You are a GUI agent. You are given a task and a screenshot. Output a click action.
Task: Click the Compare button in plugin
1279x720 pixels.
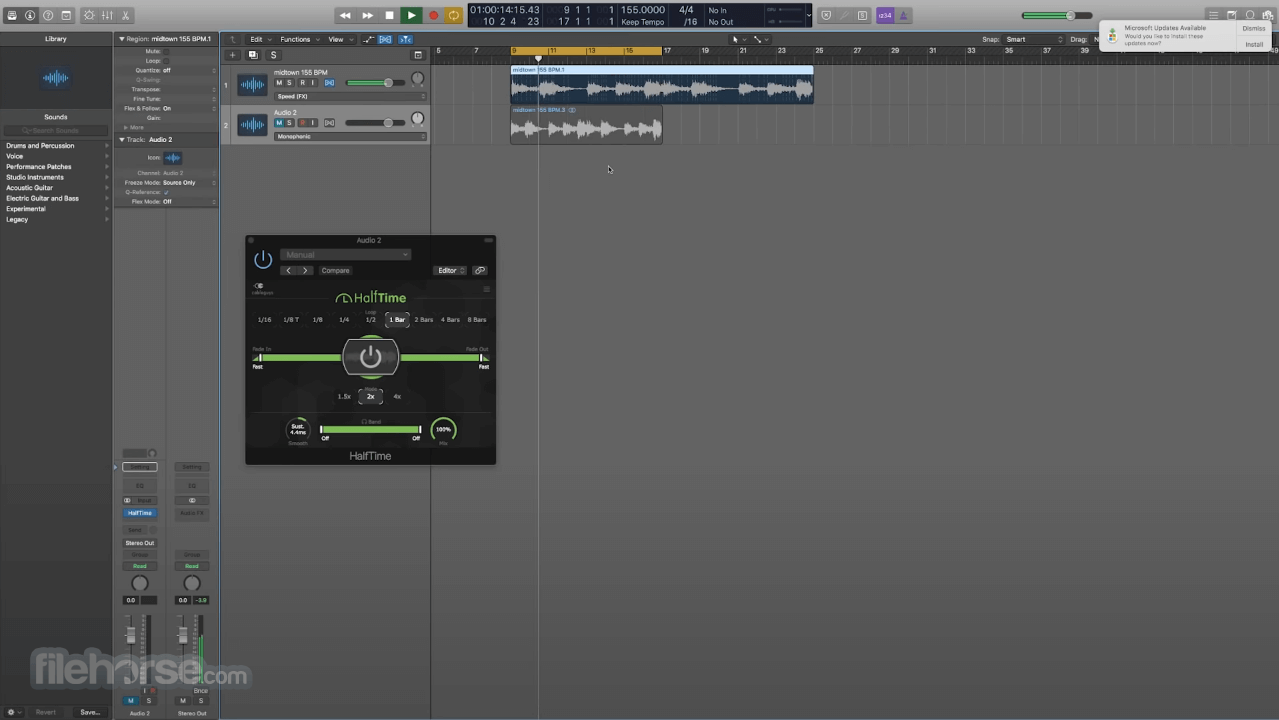336,270
